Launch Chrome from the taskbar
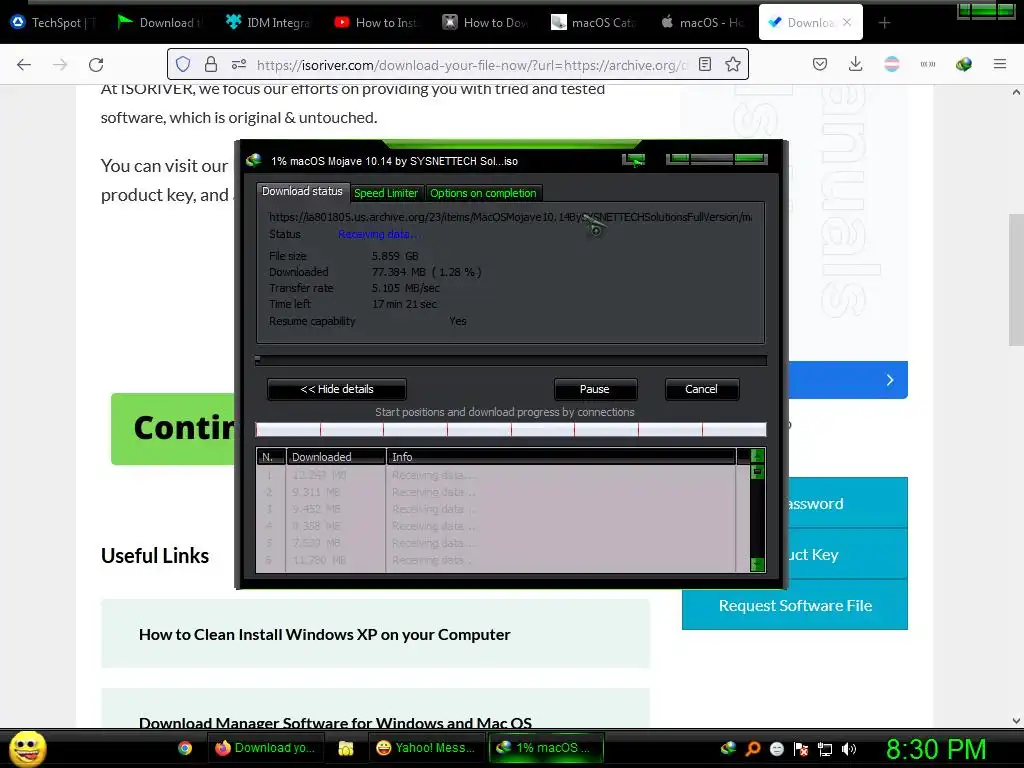The image size is (1024, 768). (185, 748)
